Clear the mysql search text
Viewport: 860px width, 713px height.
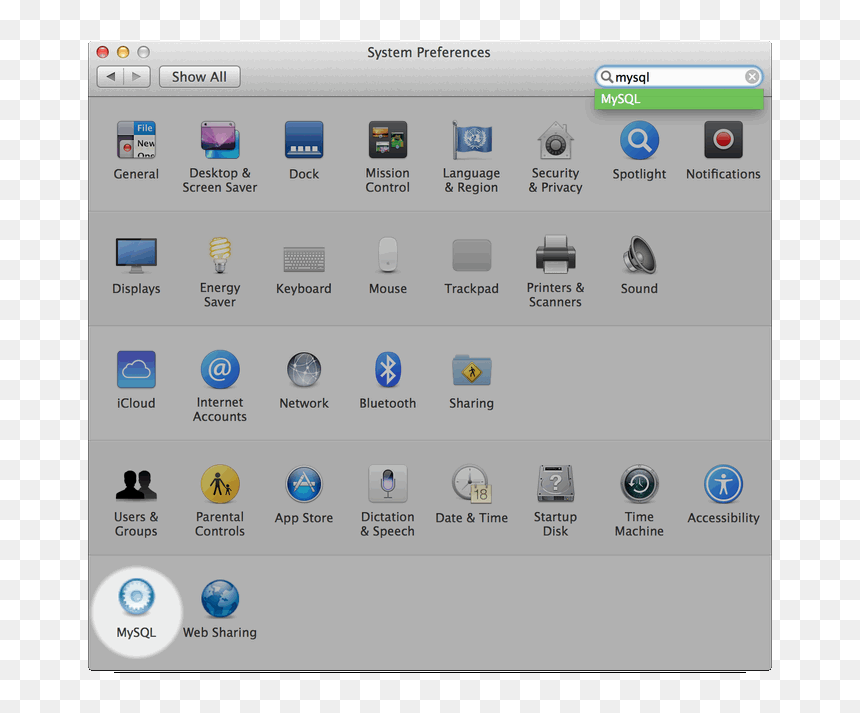[x=752, y=77]
